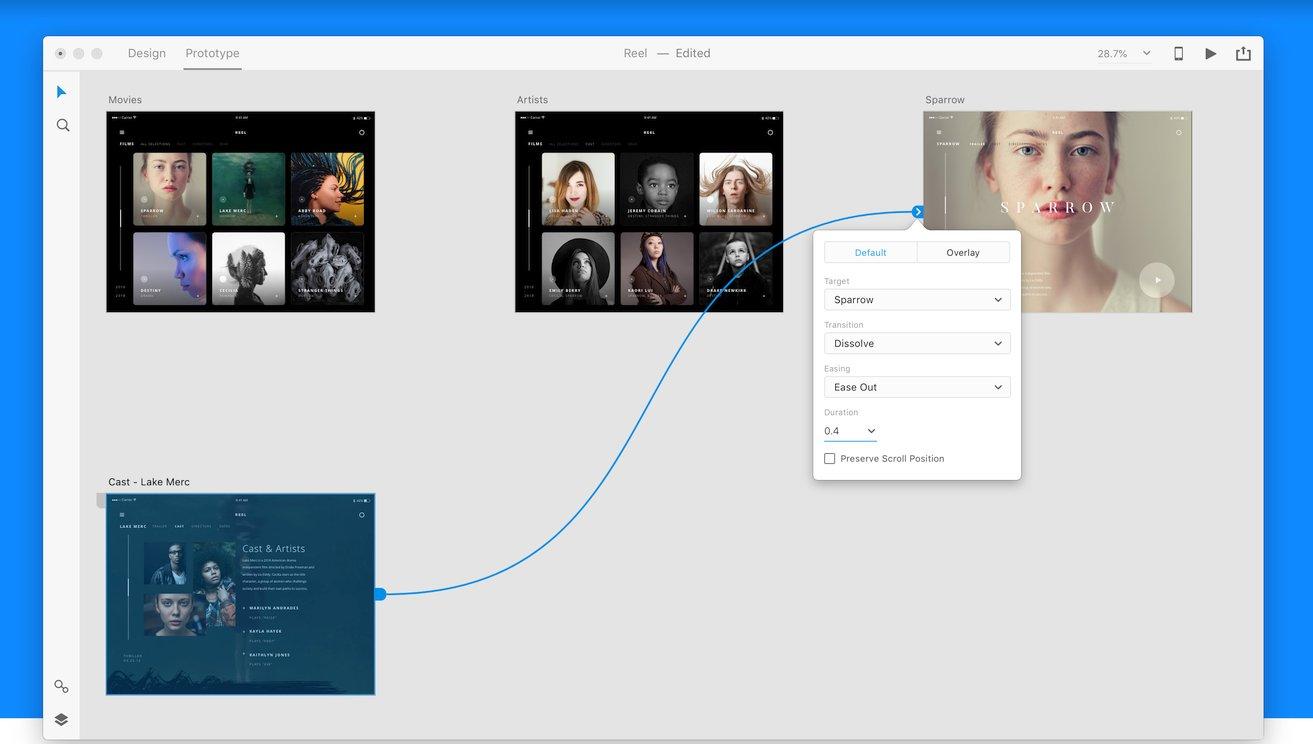Activate the Zoom magnifier tool
The image size is (1313, 744).
pyautogui.click(x=62, y=125)
